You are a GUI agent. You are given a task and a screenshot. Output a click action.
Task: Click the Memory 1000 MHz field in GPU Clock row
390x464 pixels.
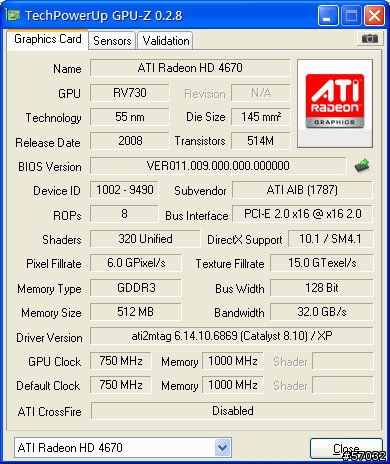click(233, 361)
